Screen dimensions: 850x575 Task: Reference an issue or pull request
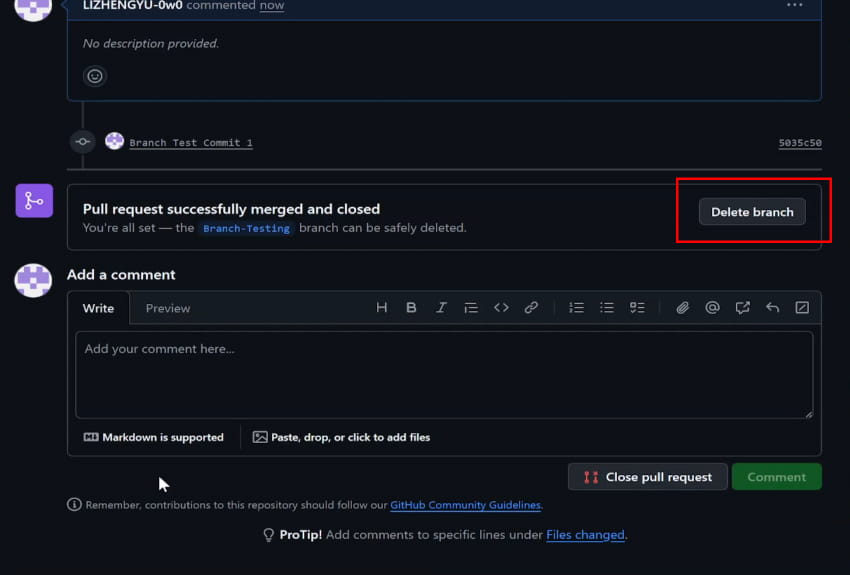743,308
